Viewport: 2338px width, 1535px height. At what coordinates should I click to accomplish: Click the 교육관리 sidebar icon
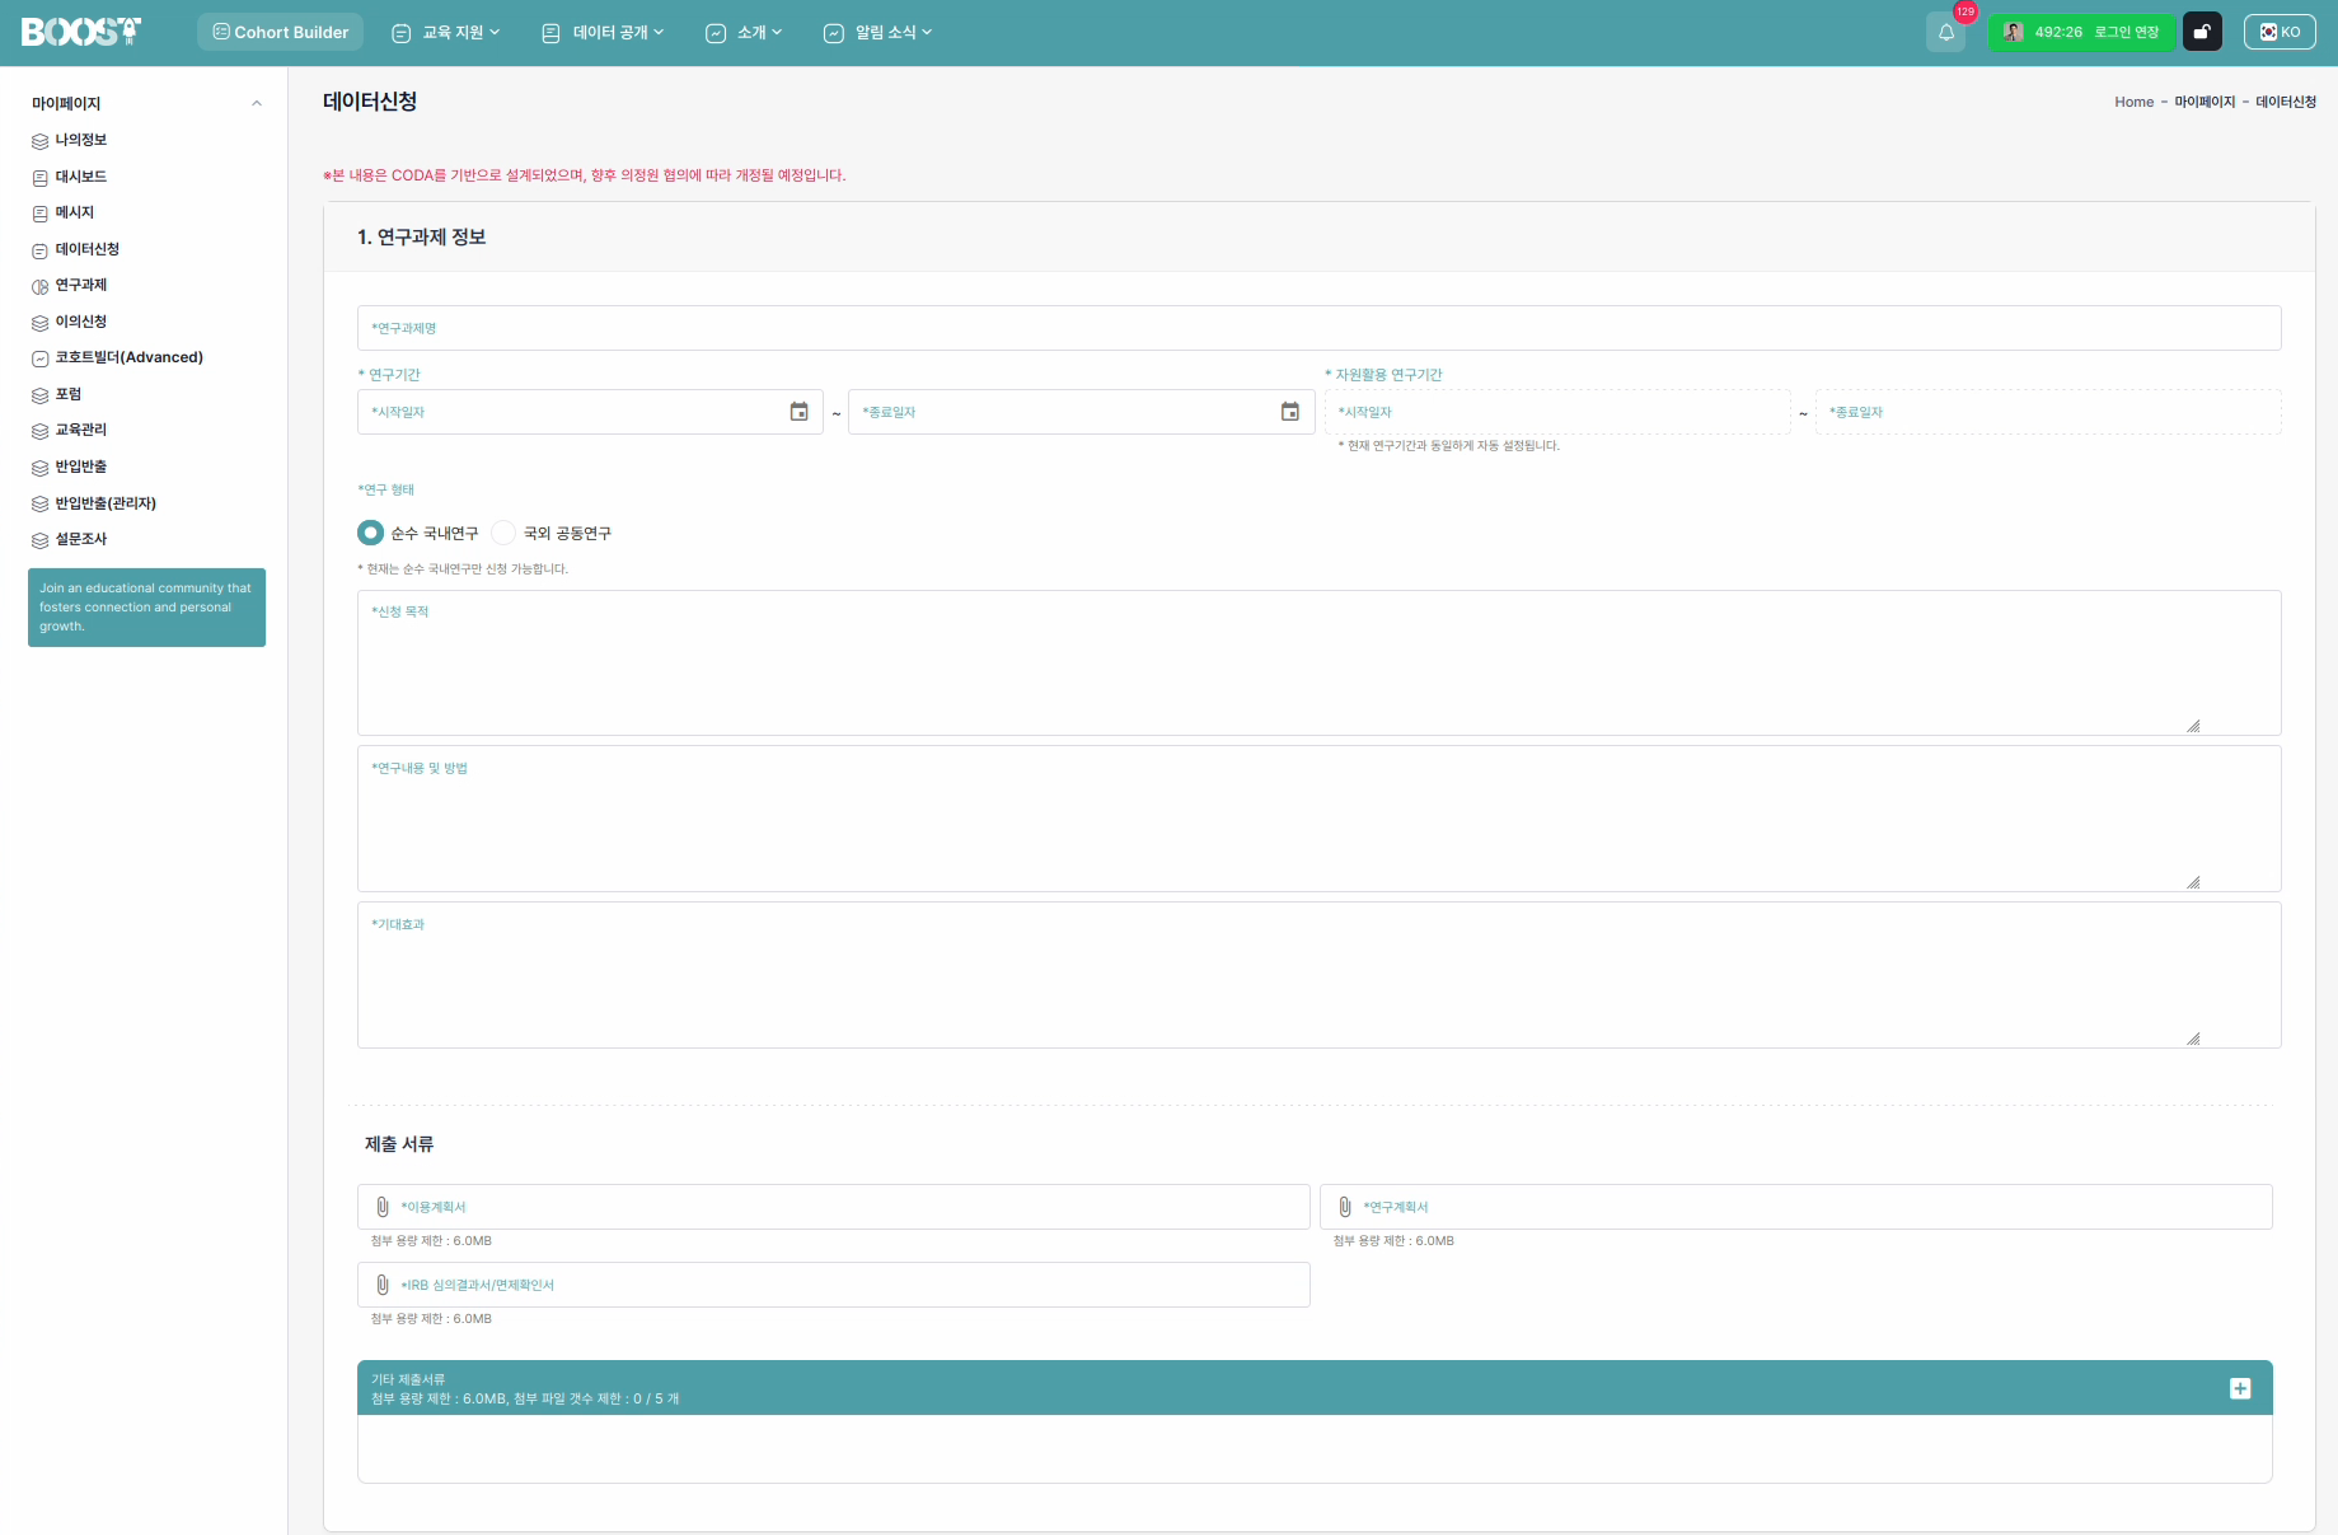(x=40, y=431)
